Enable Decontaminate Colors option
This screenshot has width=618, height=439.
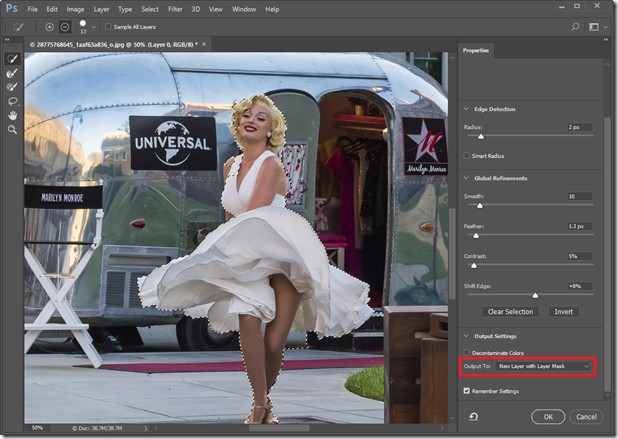468,353
